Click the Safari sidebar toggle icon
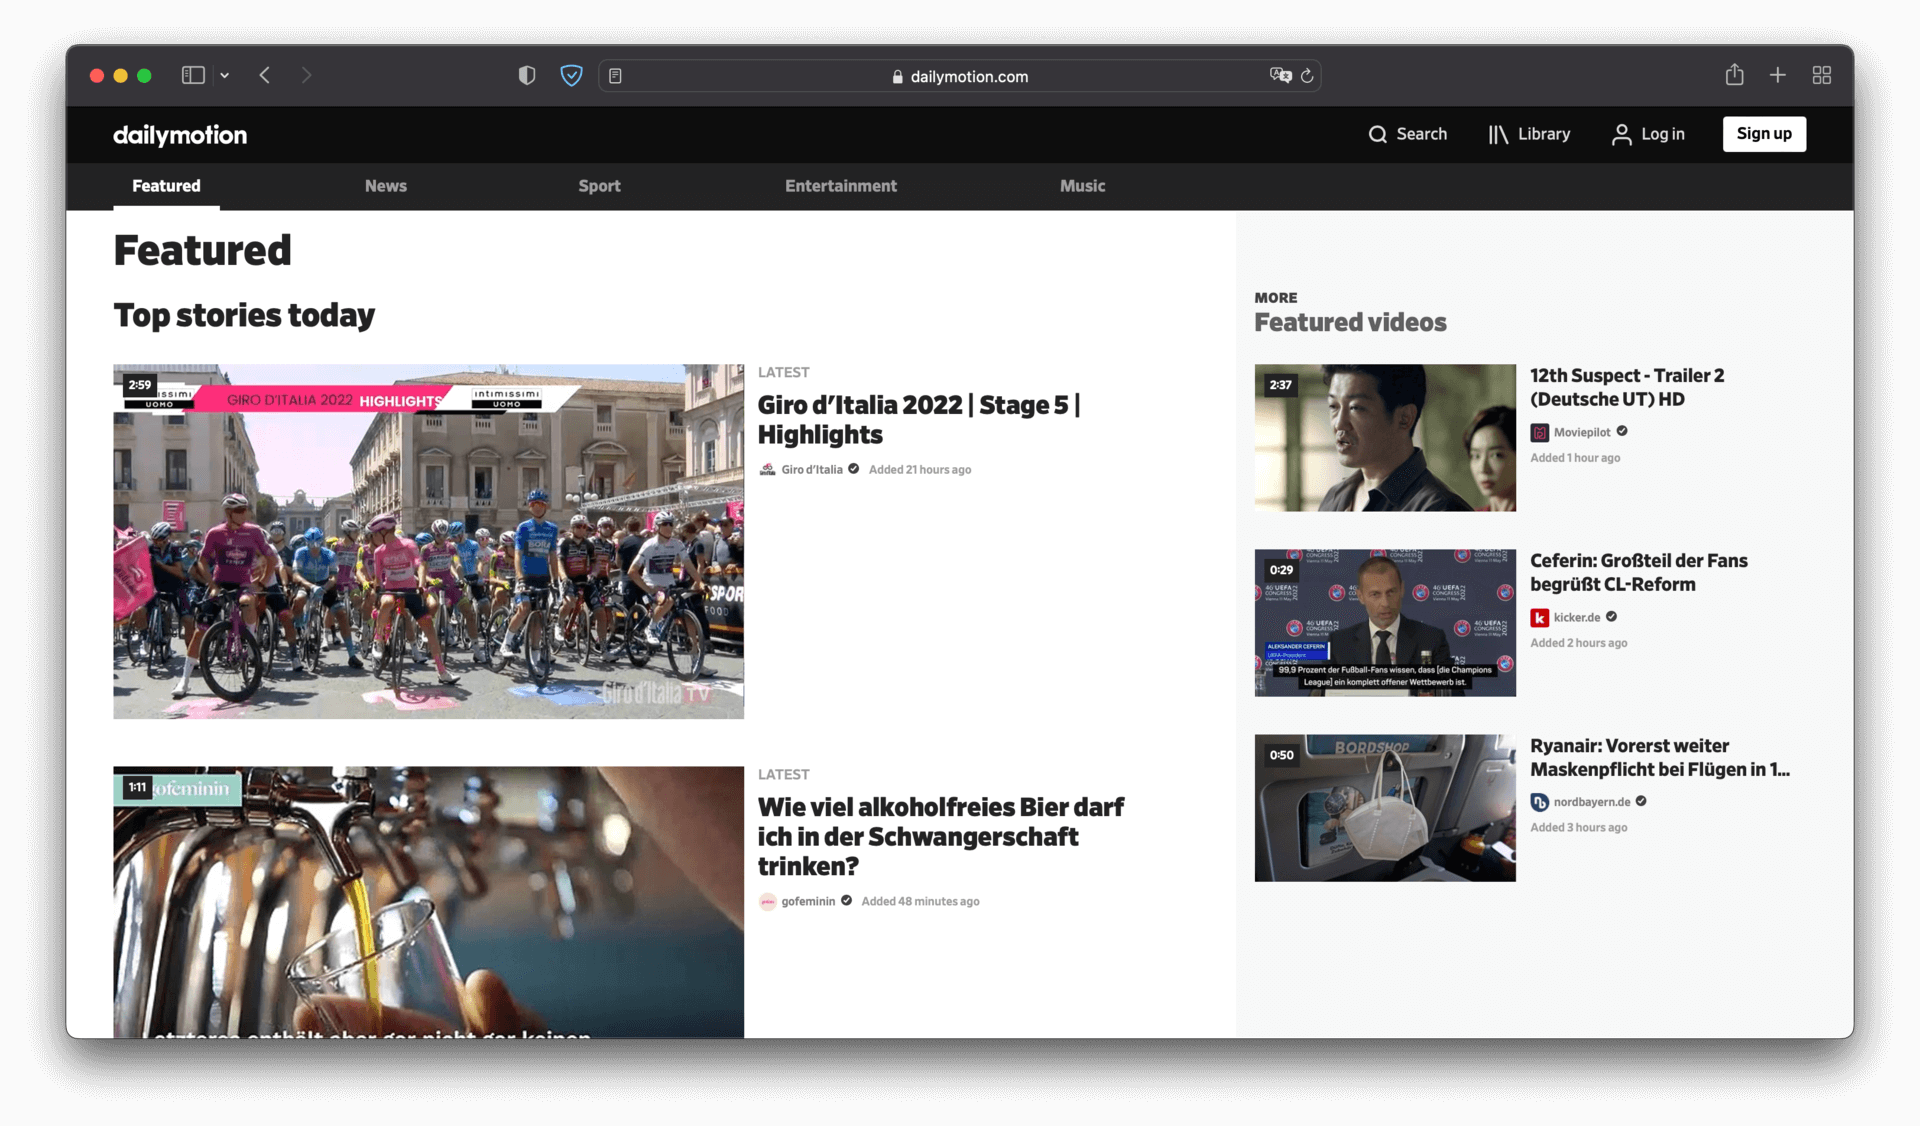This screenshot has height=1126, width=1920. click(193, 75)
